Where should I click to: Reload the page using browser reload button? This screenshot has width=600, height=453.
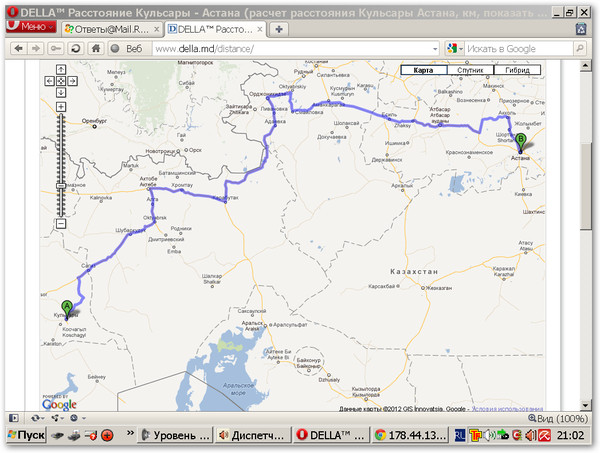coord(77,48)
